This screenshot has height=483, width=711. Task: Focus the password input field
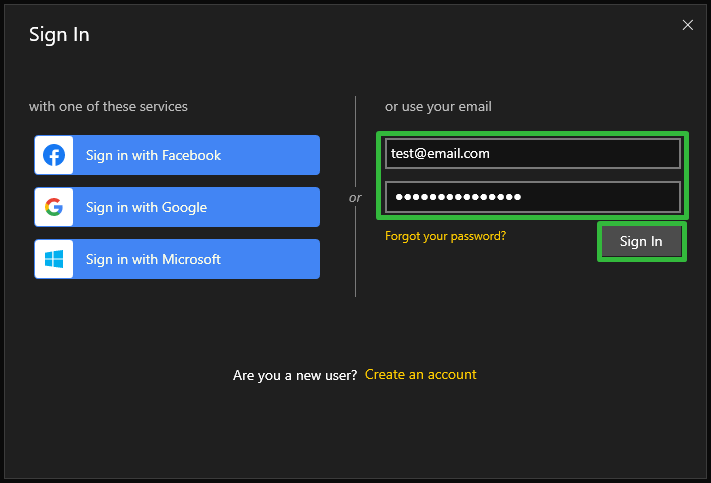pyautogui.click(x=533, y=197)
